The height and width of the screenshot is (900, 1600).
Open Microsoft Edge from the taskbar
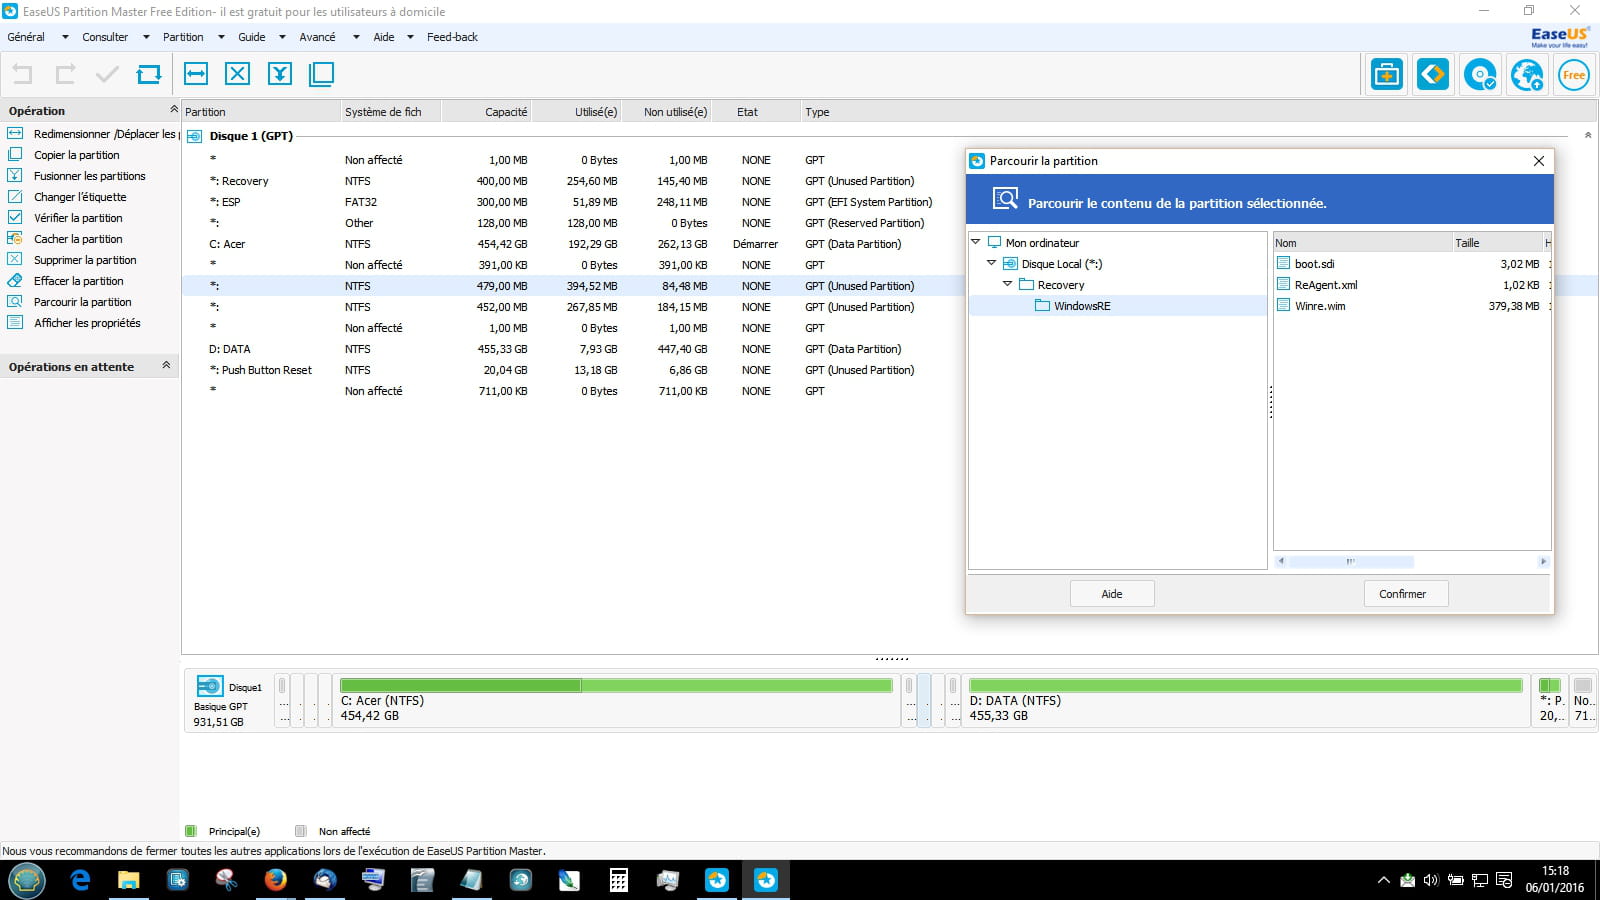tap(80, 880)
